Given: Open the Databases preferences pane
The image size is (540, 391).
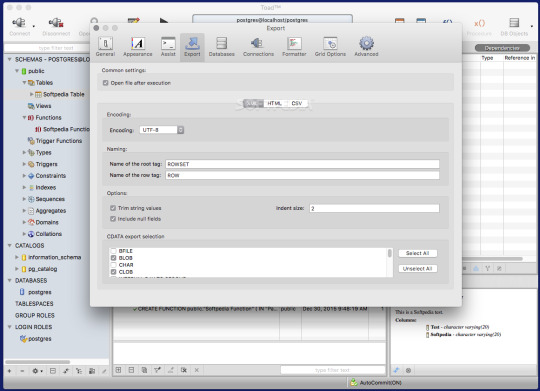Looking at the screenshot, I should (x=221, y=47).
